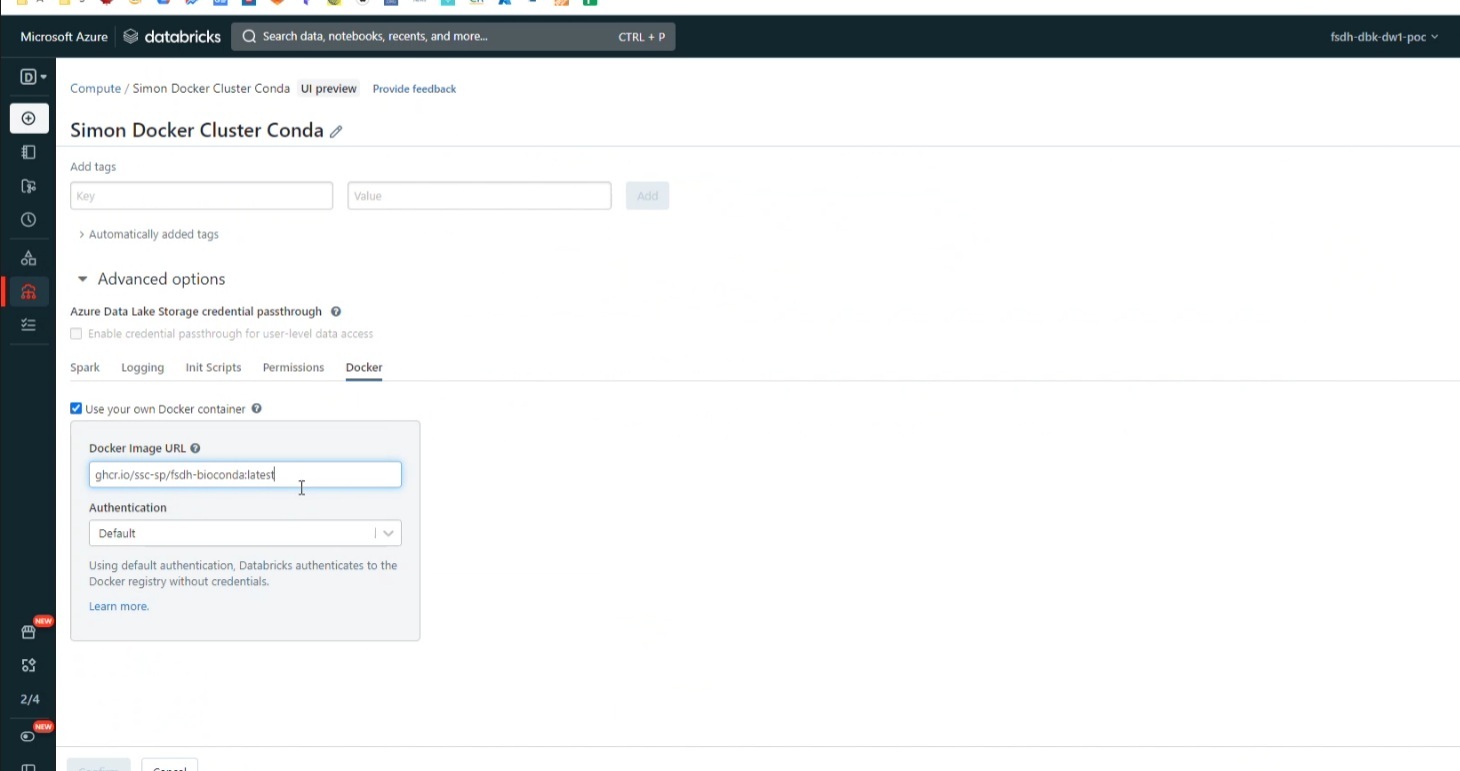Open the Recents clock icon in sidebar

tap(29, 220)
